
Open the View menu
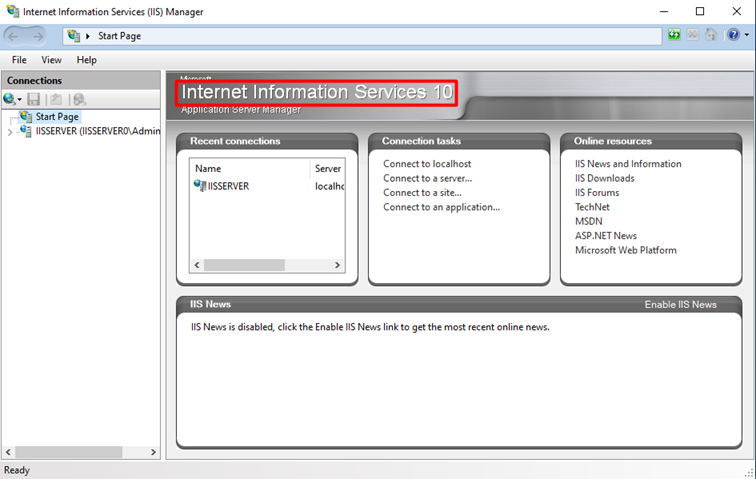click(x=51, y=60)
